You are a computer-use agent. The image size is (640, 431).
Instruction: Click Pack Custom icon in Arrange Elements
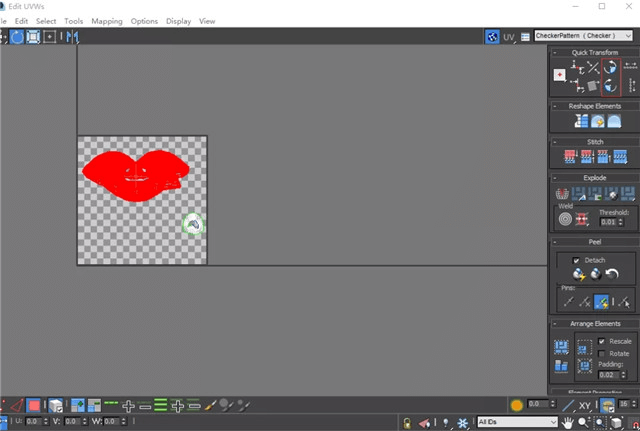tap(561, 347)
